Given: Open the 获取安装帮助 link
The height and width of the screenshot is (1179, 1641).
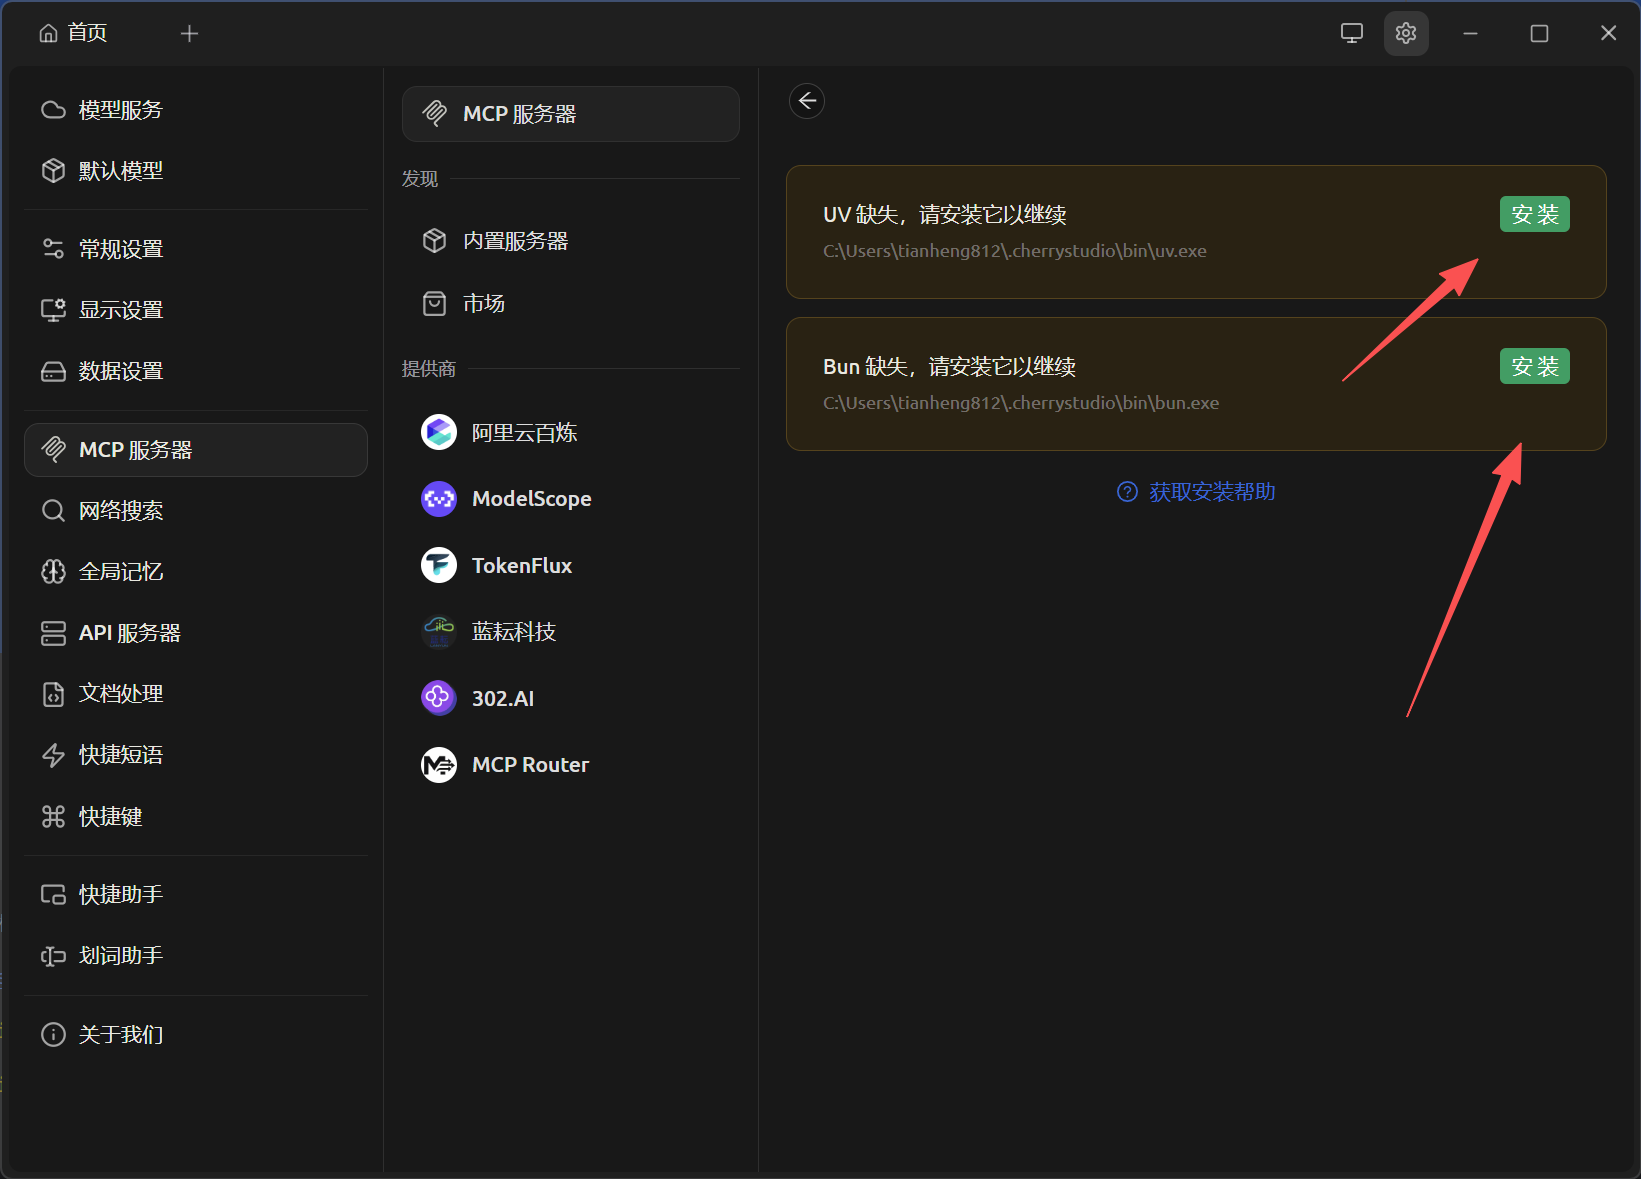Looking at the screenshot, I should [x=1212, y=492].
